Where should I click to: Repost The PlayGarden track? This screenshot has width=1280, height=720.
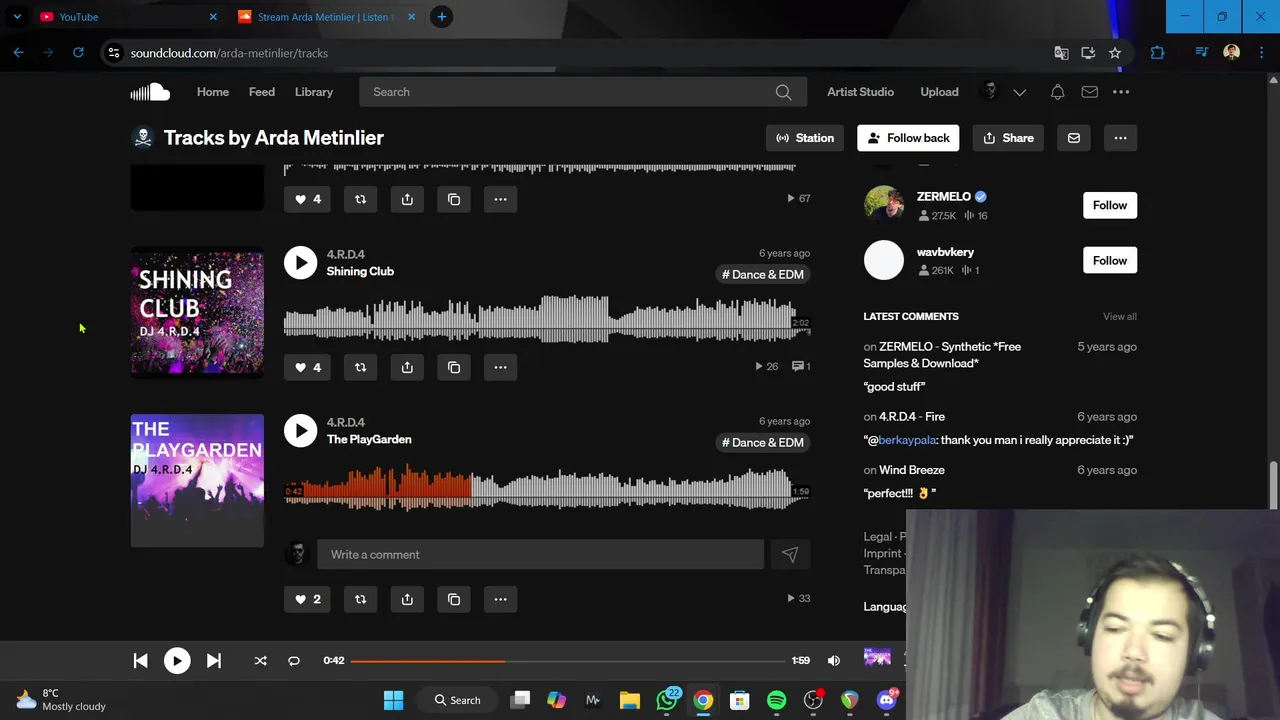coord(360,599)
